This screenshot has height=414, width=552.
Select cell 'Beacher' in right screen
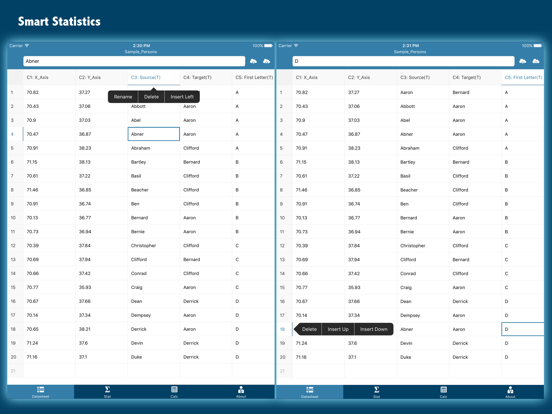click(423, 190)
